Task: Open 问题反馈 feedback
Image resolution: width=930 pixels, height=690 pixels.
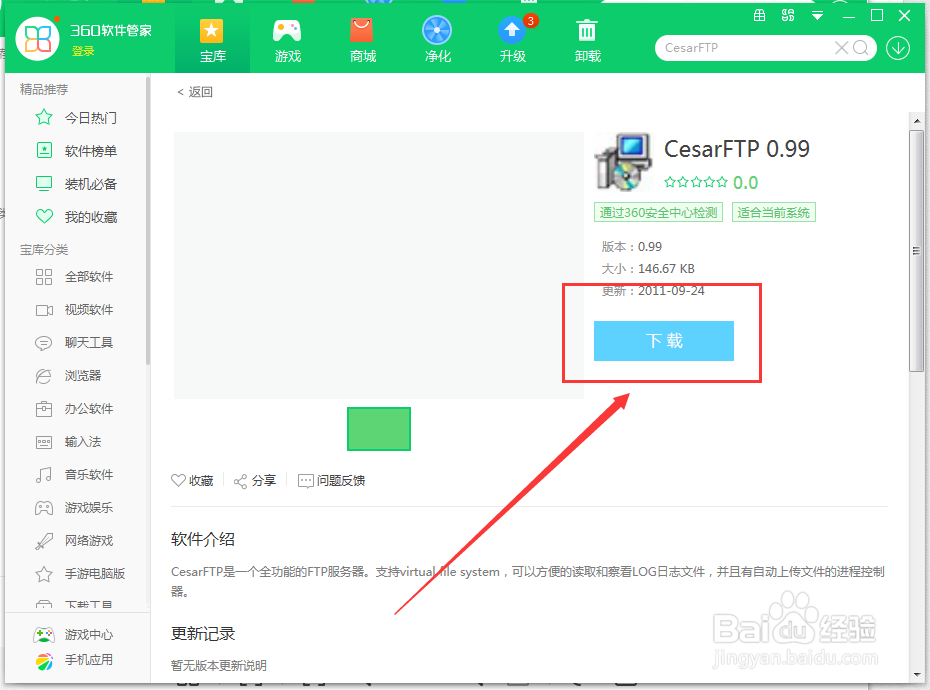Action: click(x=332, y=481)
